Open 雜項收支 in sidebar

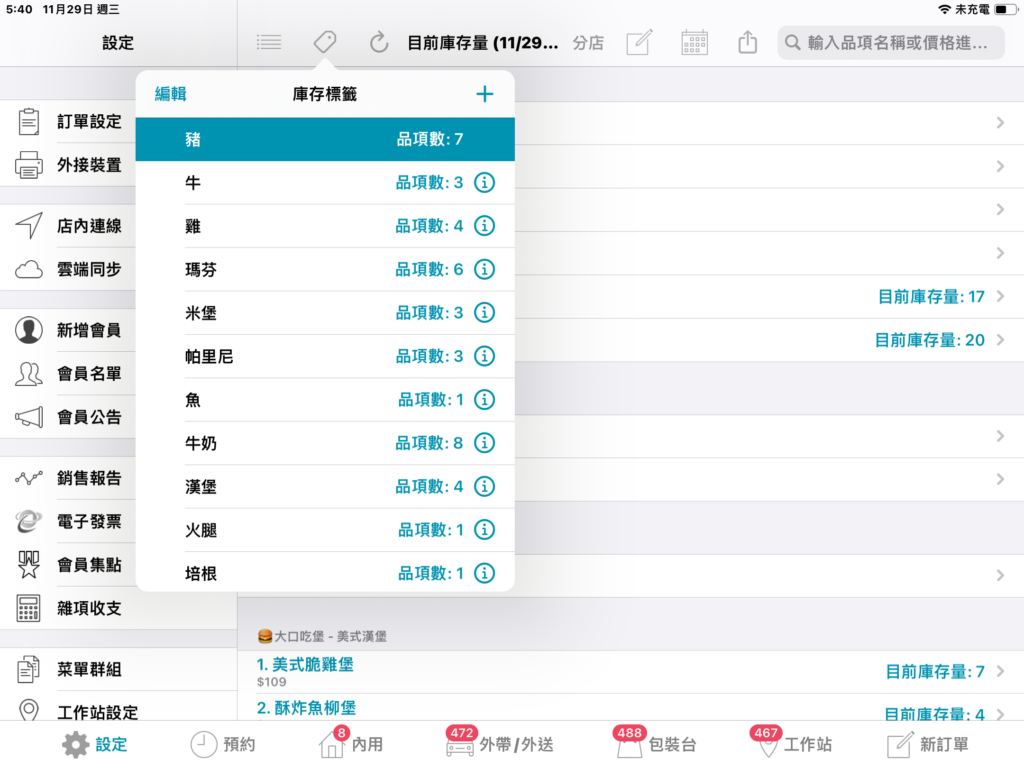119,609
